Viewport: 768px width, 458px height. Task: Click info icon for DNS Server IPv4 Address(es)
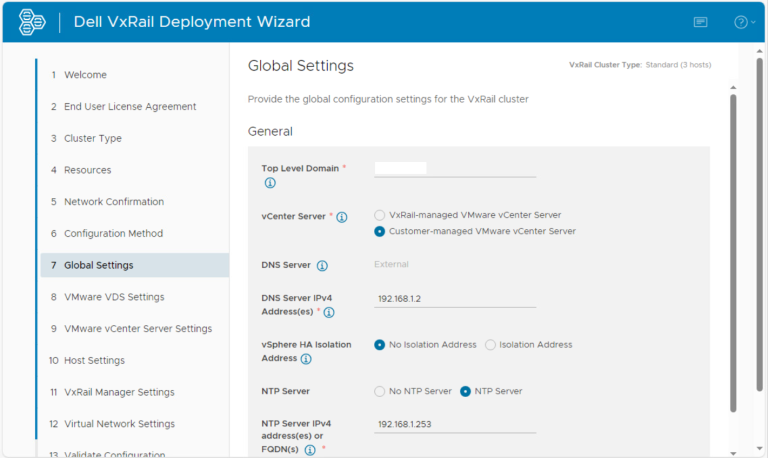(329, 313)
